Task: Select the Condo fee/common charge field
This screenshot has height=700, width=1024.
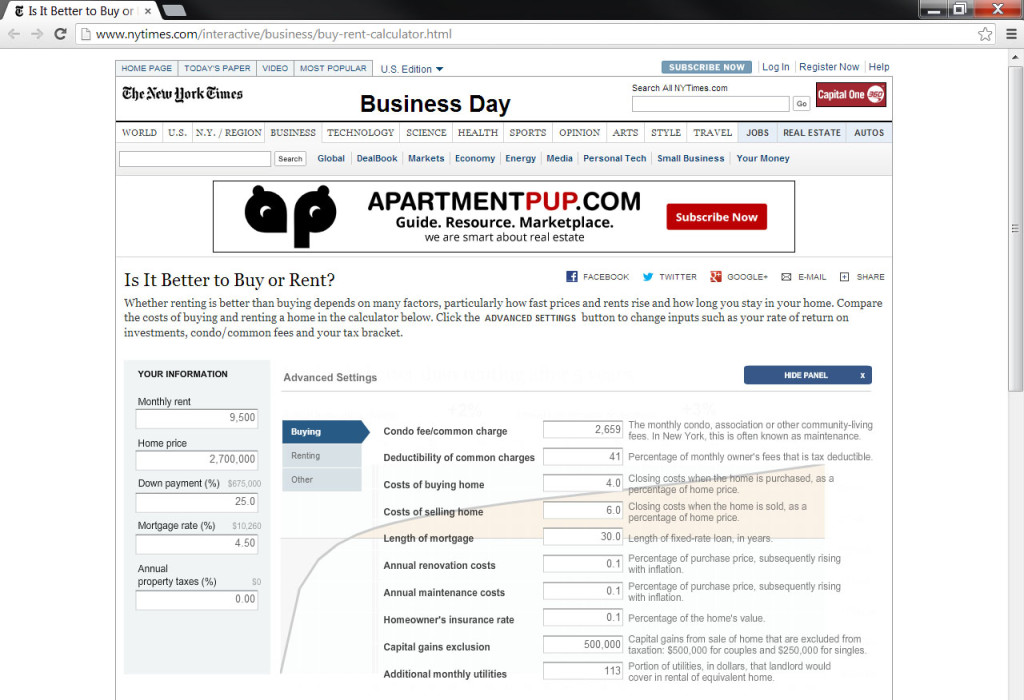Action: pyautogui.click(x=581, y=429)
